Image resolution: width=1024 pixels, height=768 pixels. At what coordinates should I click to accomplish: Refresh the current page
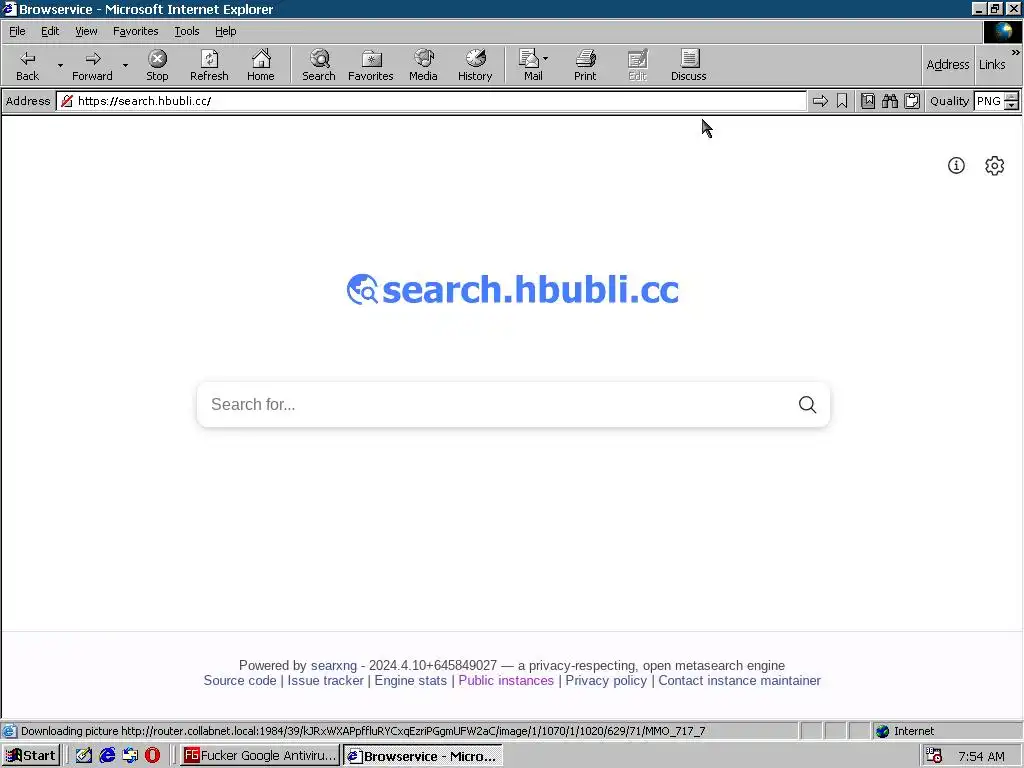pos(209,65)
